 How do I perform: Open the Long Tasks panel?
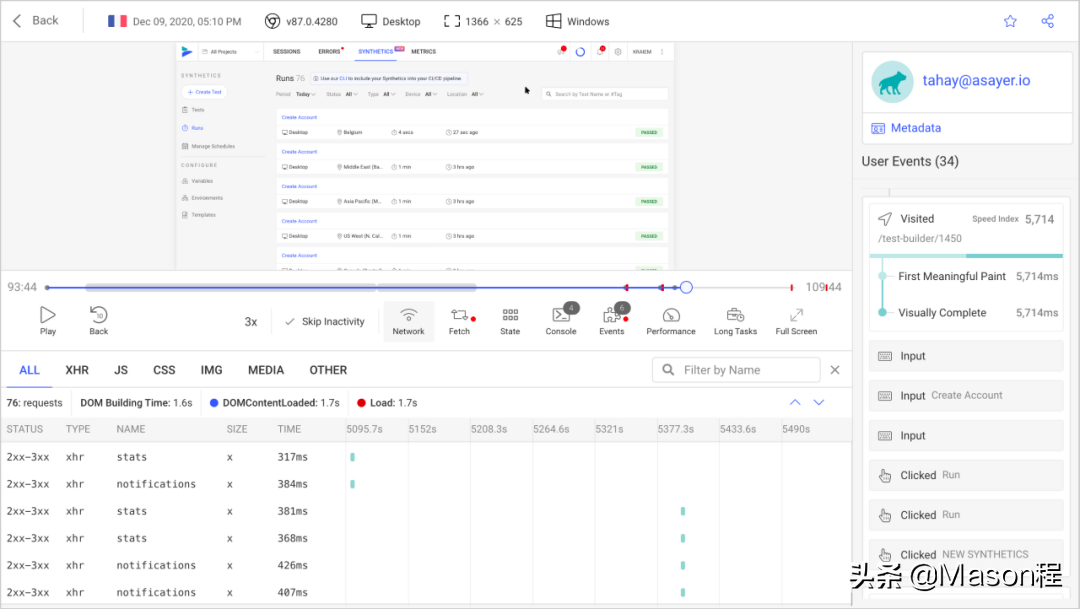735,320
